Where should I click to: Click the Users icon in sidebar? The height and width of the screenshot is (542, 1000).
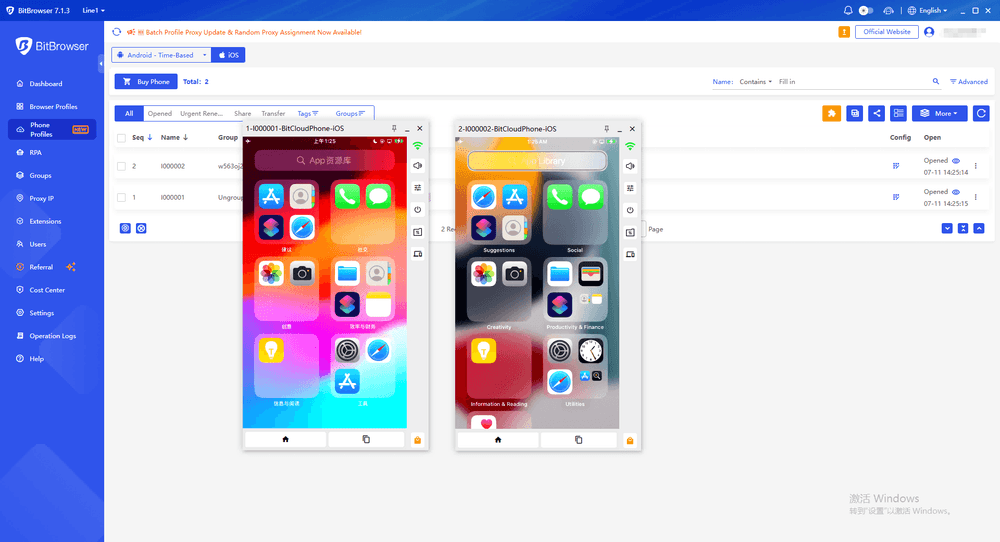20,244
